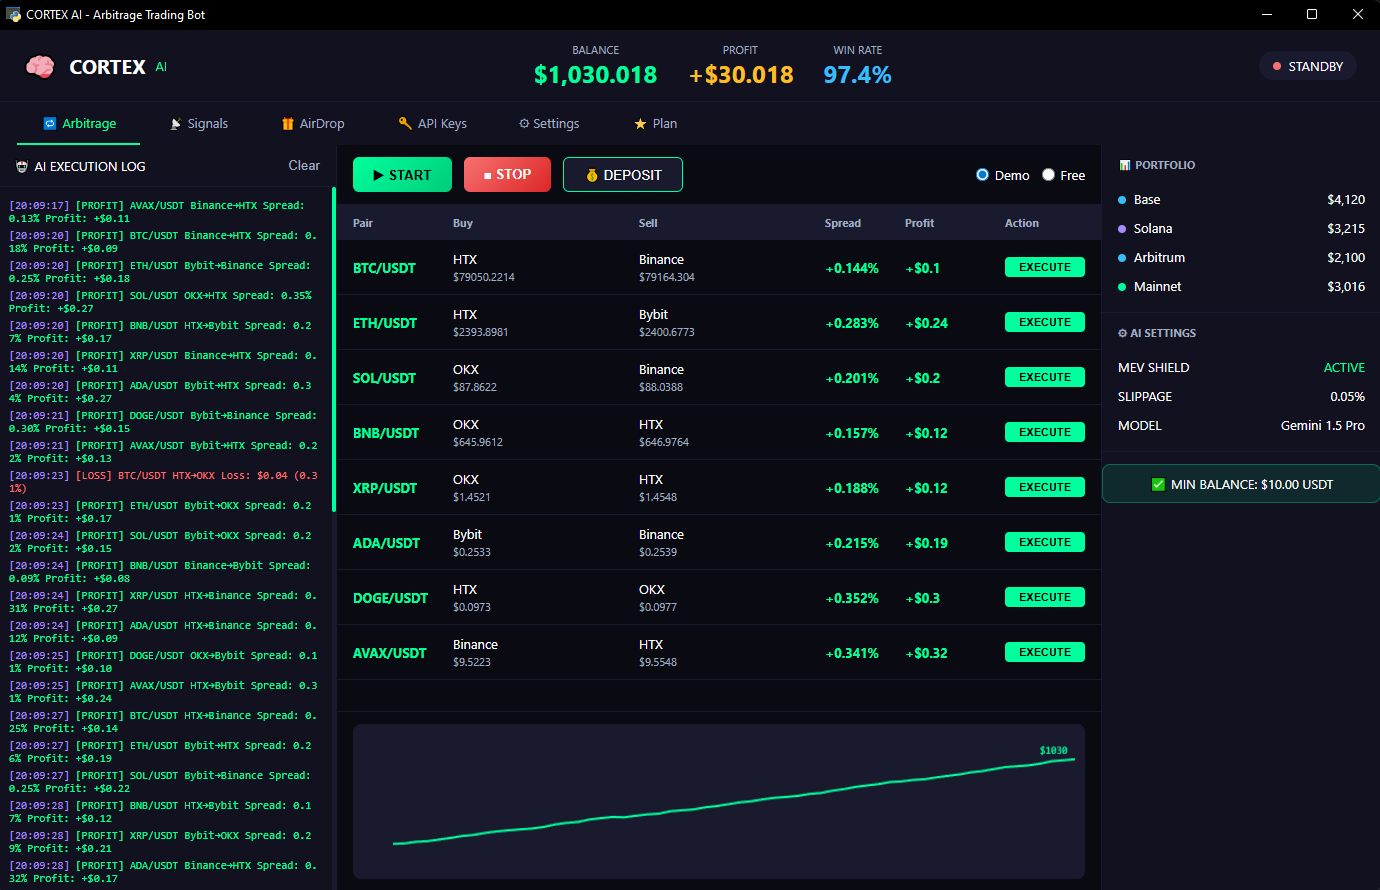Click the +$0.32 AVAX profit value
Screen dimensions: 1380x890
[927, 653]
